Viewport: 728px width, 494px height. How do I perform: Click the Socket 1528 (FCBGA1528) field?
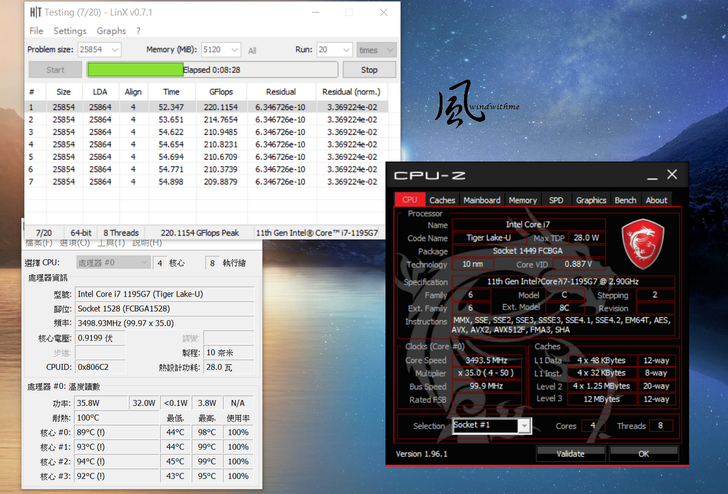[164, 309]
